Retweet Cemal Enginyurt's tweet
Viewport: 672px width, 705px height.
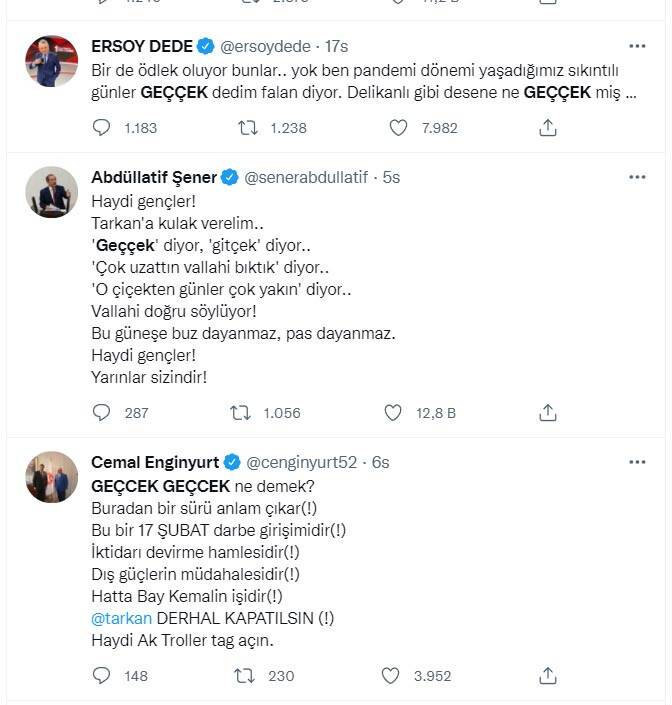pyautogui.click(x=241, y=676)
